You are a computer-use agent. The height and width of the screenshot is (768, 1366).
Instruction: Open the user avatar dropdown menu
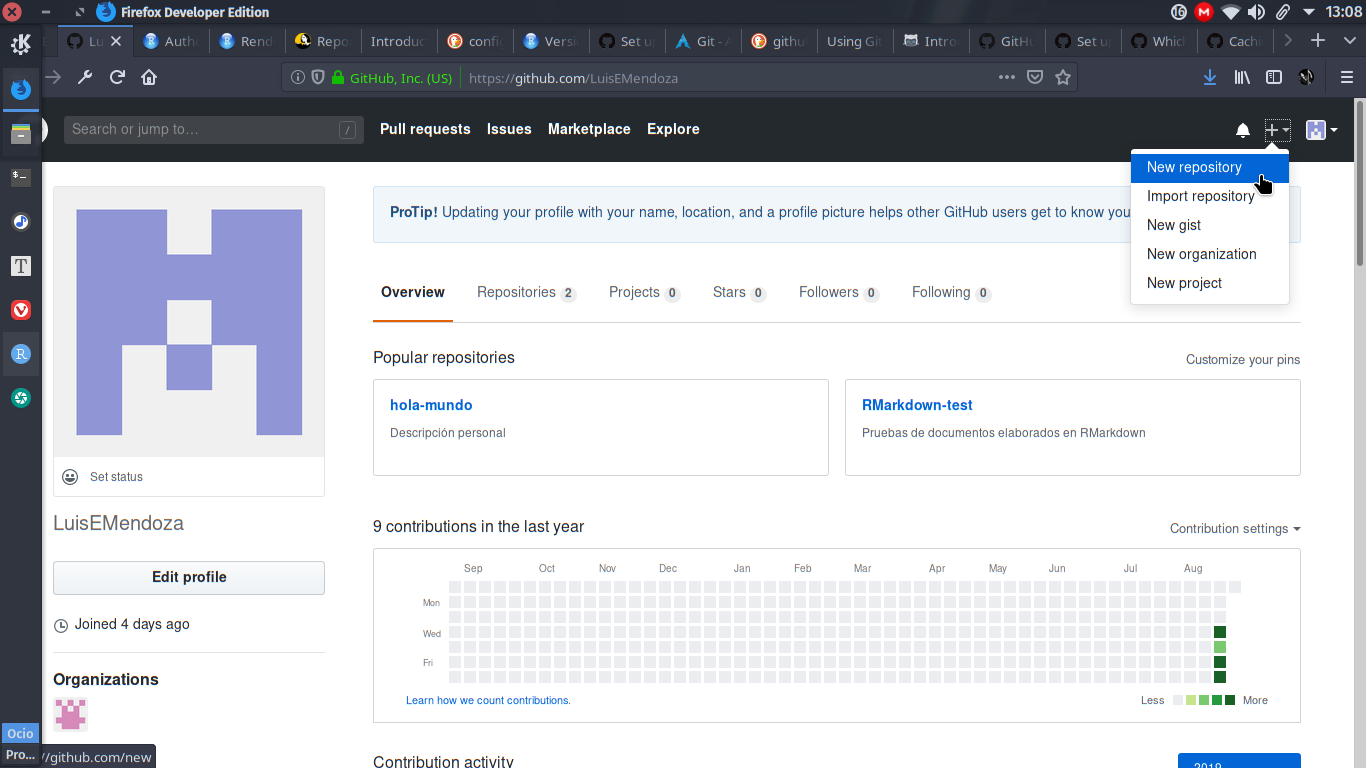[x=1322, y=130]
